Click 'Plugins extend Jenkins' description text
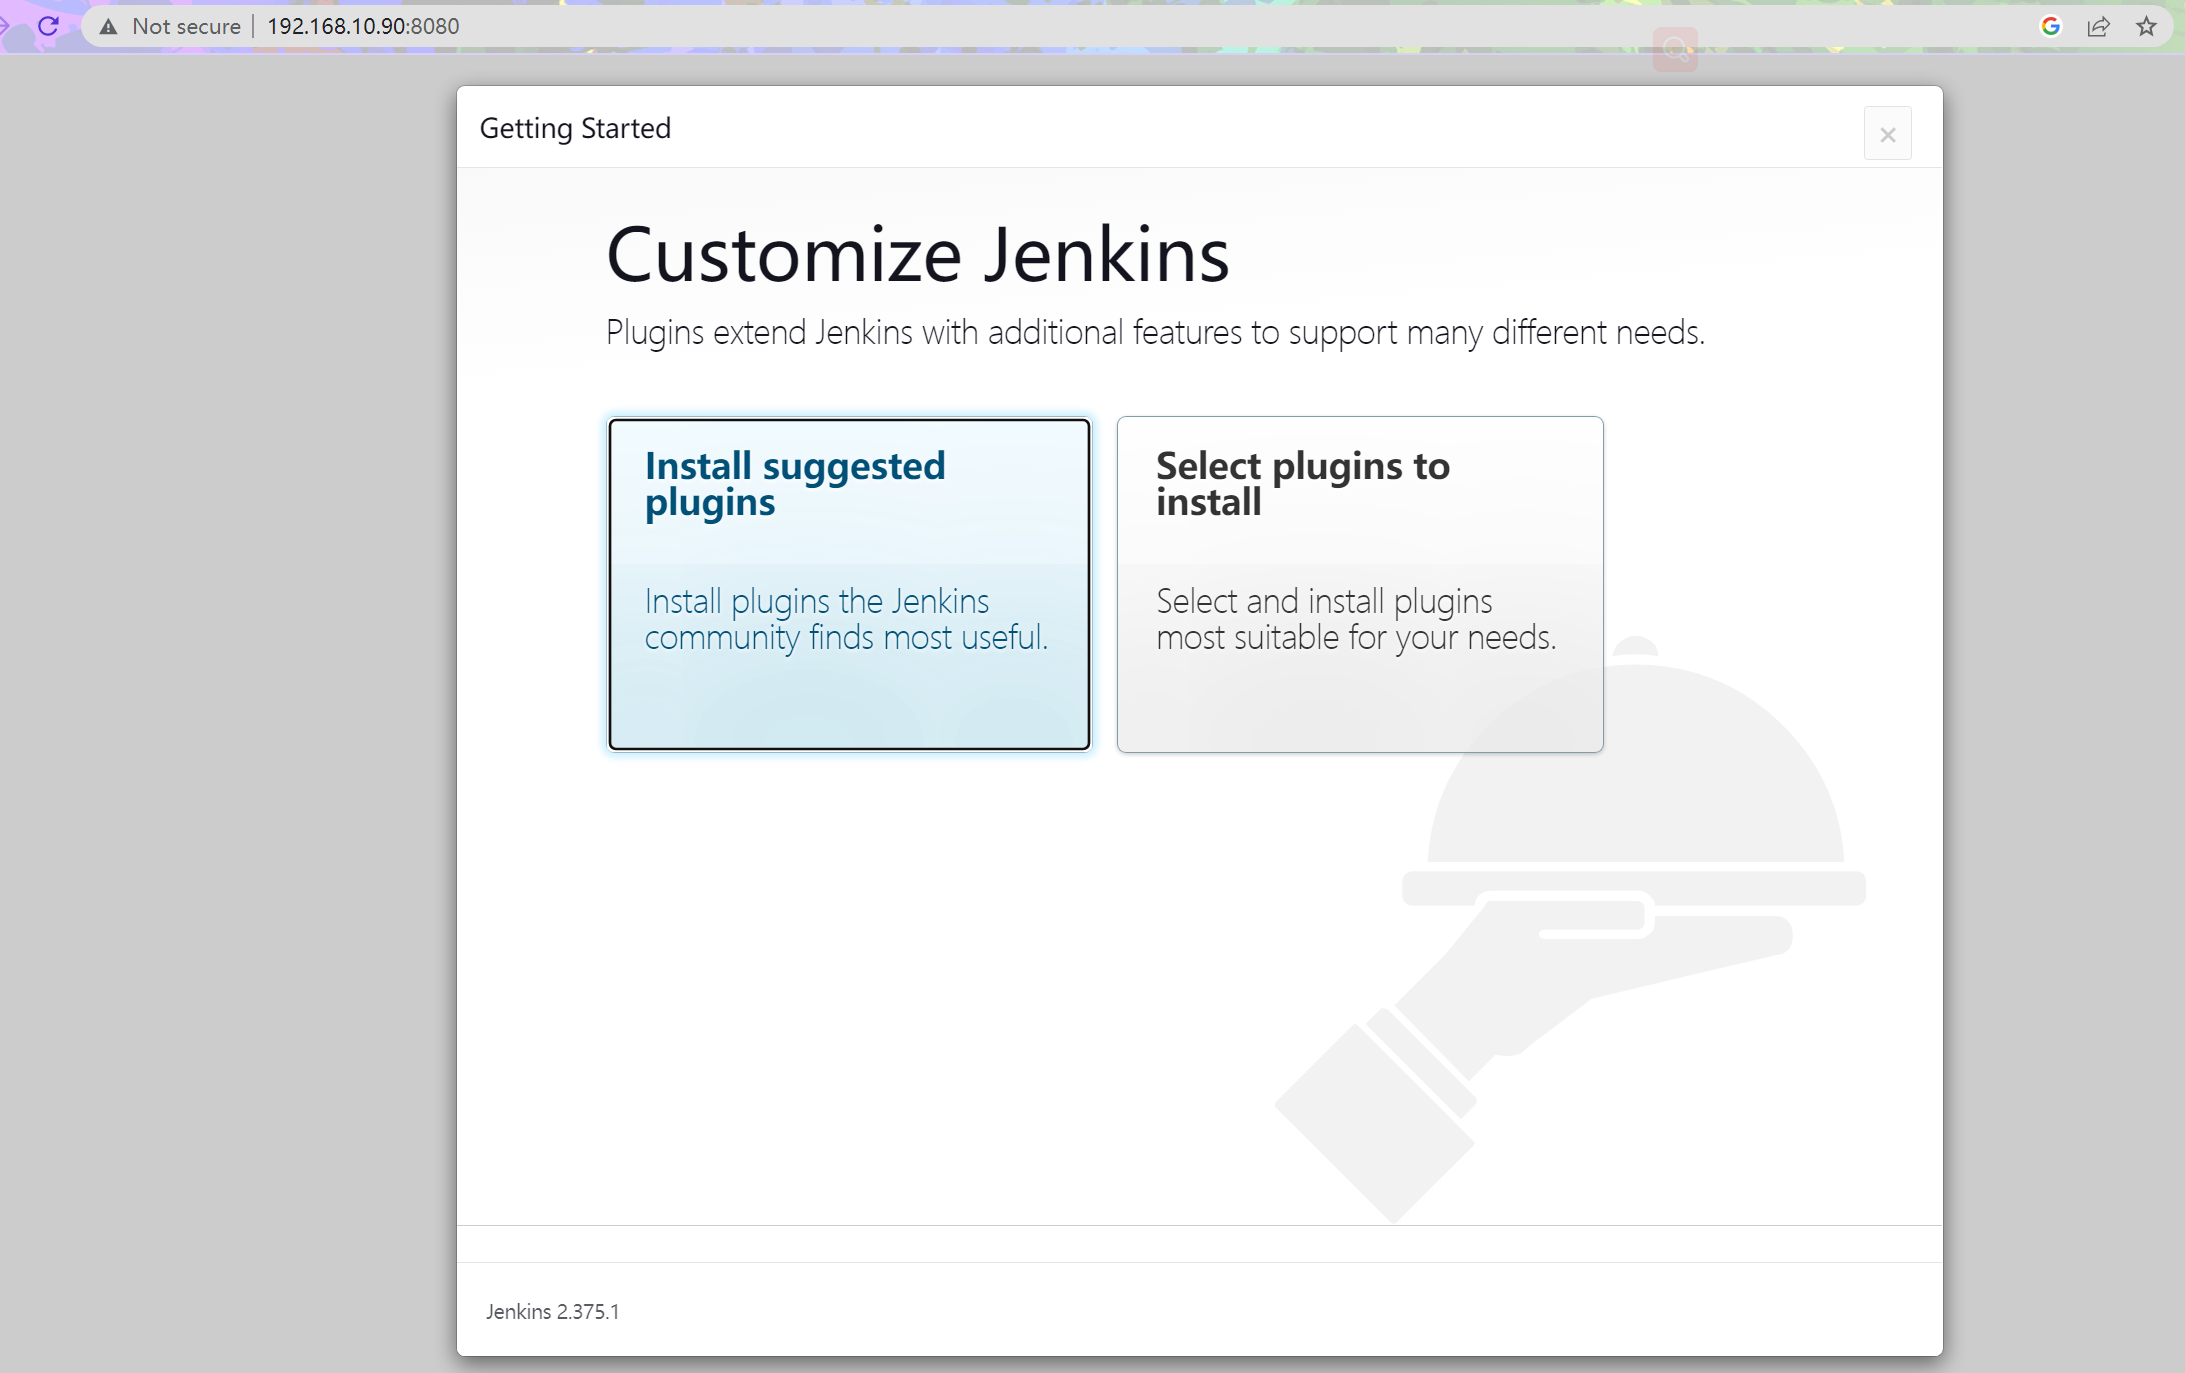Screen dimensions: 2185x1373 pyautogui.click(x=1155, y=332)
